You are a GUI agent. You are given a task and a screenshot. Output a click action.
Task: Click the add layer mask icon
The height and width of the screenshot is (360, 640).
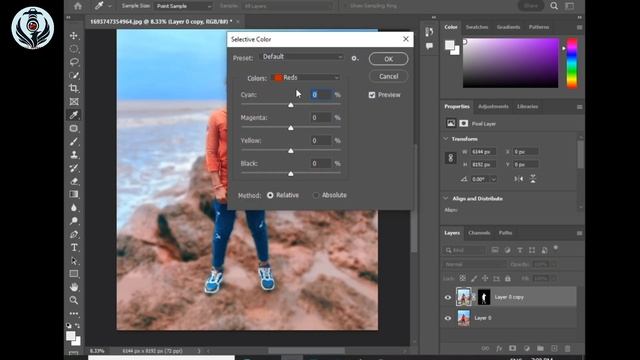(x=513, y=348)
